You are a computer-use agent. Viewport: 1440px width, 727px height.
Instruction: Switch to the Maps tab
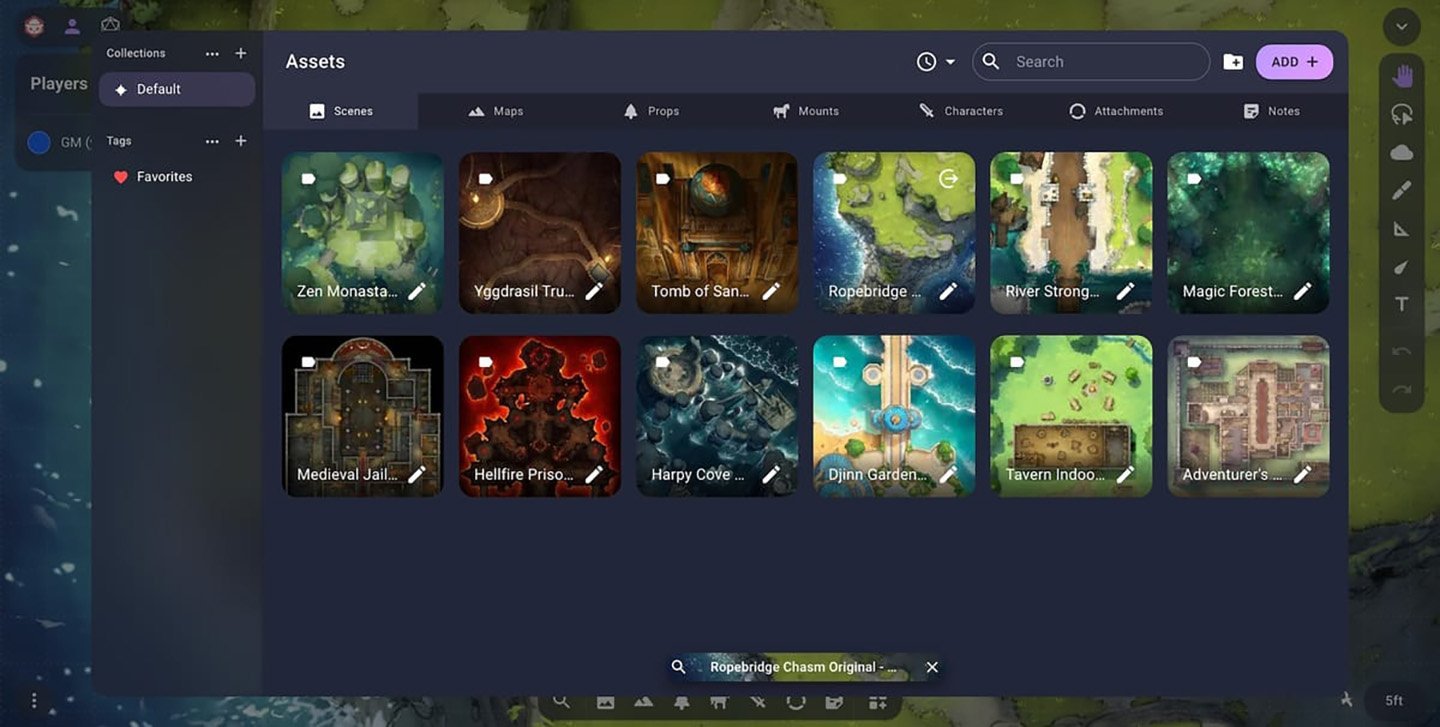(x=496, y=111)
